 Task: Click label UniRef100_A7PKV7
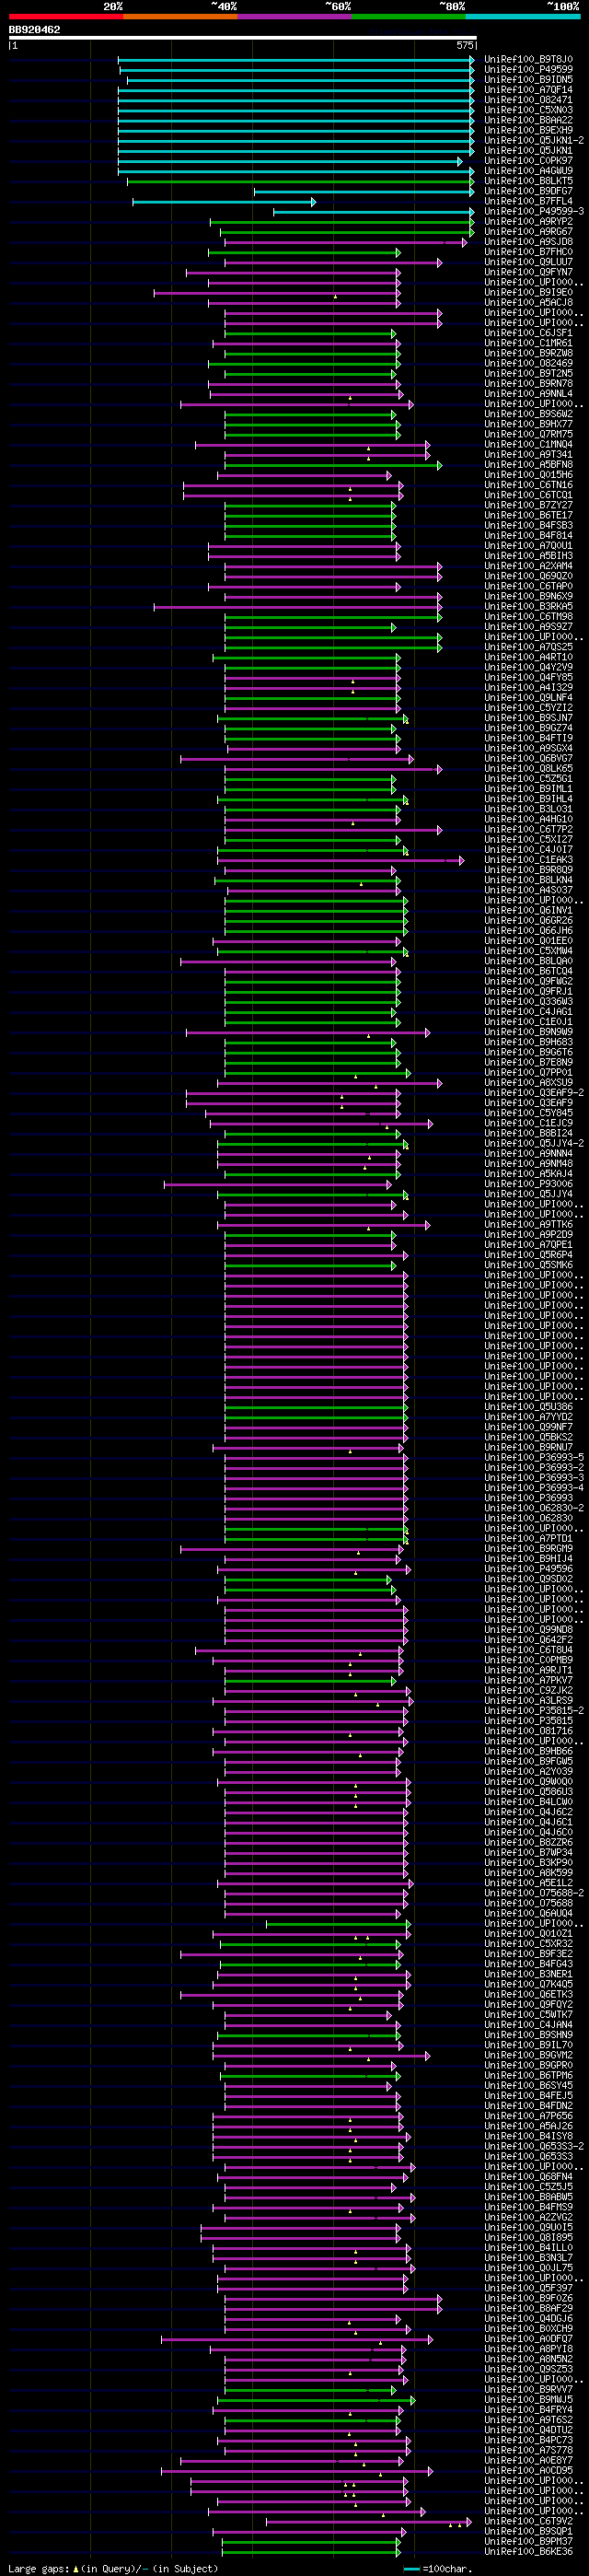(x=529, y=1681)
